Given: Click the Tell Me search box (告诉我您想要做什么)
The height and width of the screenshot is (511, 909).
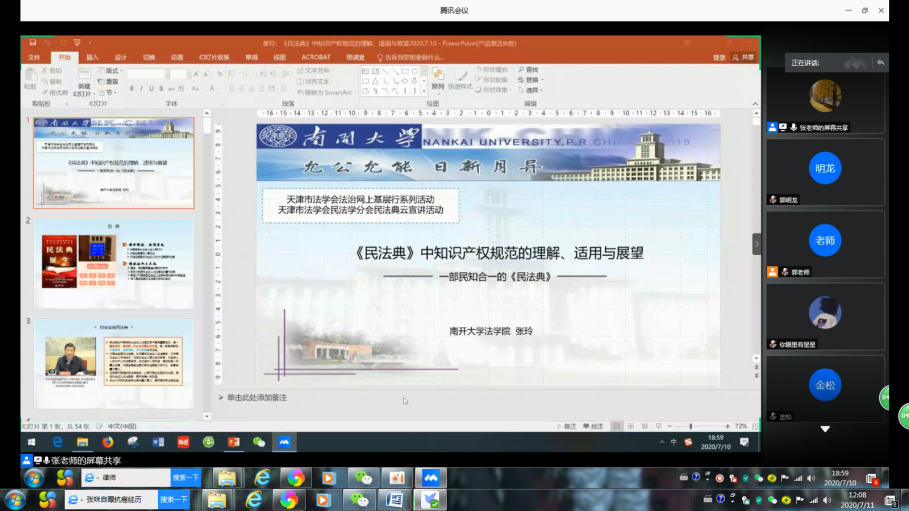Looking at the screenshot, I should pos(411,57).
